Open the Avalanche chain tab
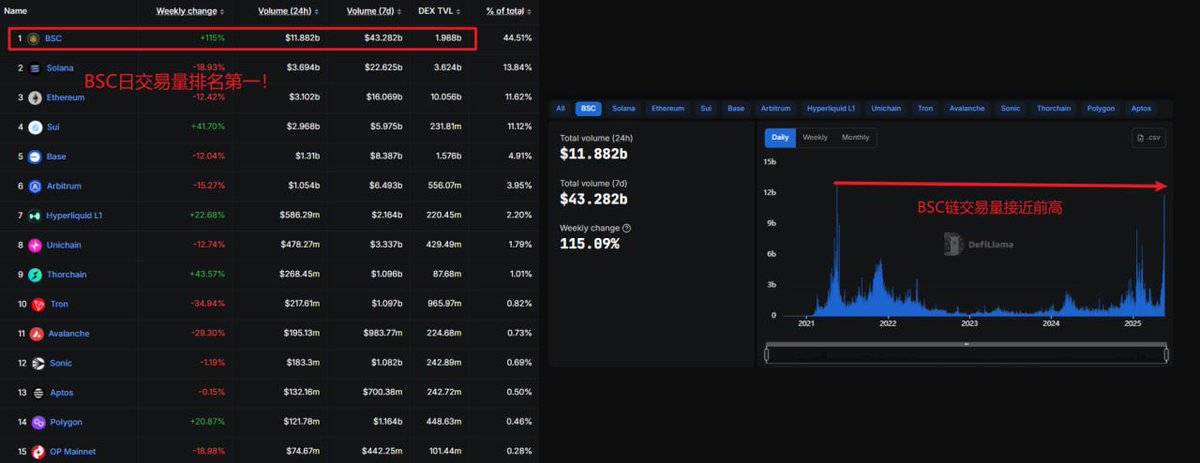Screen dimensions: 1200x463 966,108
